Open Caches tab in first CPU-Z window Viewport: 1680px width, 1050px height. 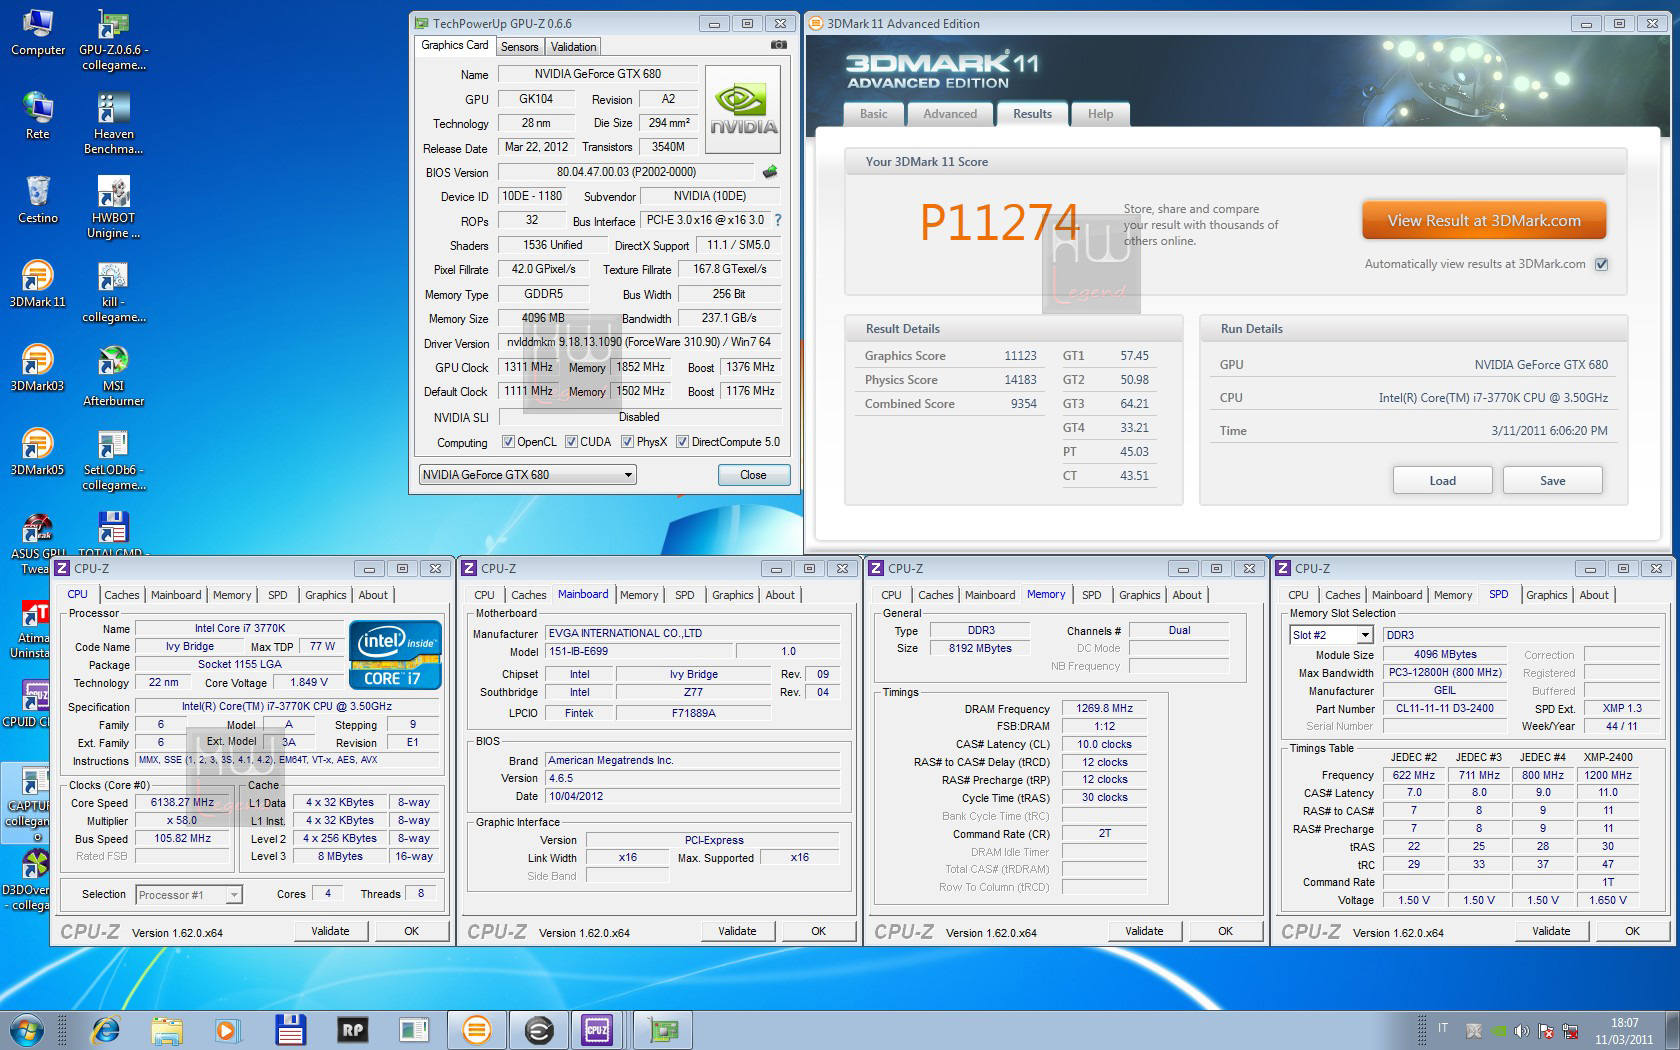[122, 595]
